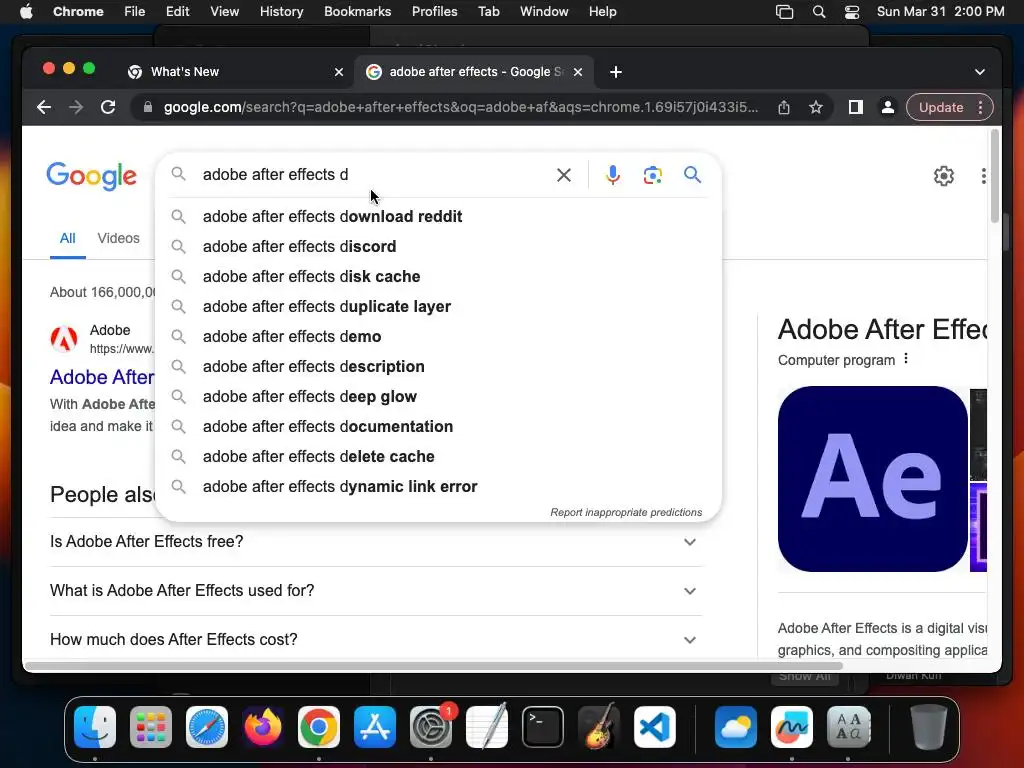The width and height of the screenshot is (1024, 768).
Task: Start voice search with microphone icon
Action: coord(613,175)
